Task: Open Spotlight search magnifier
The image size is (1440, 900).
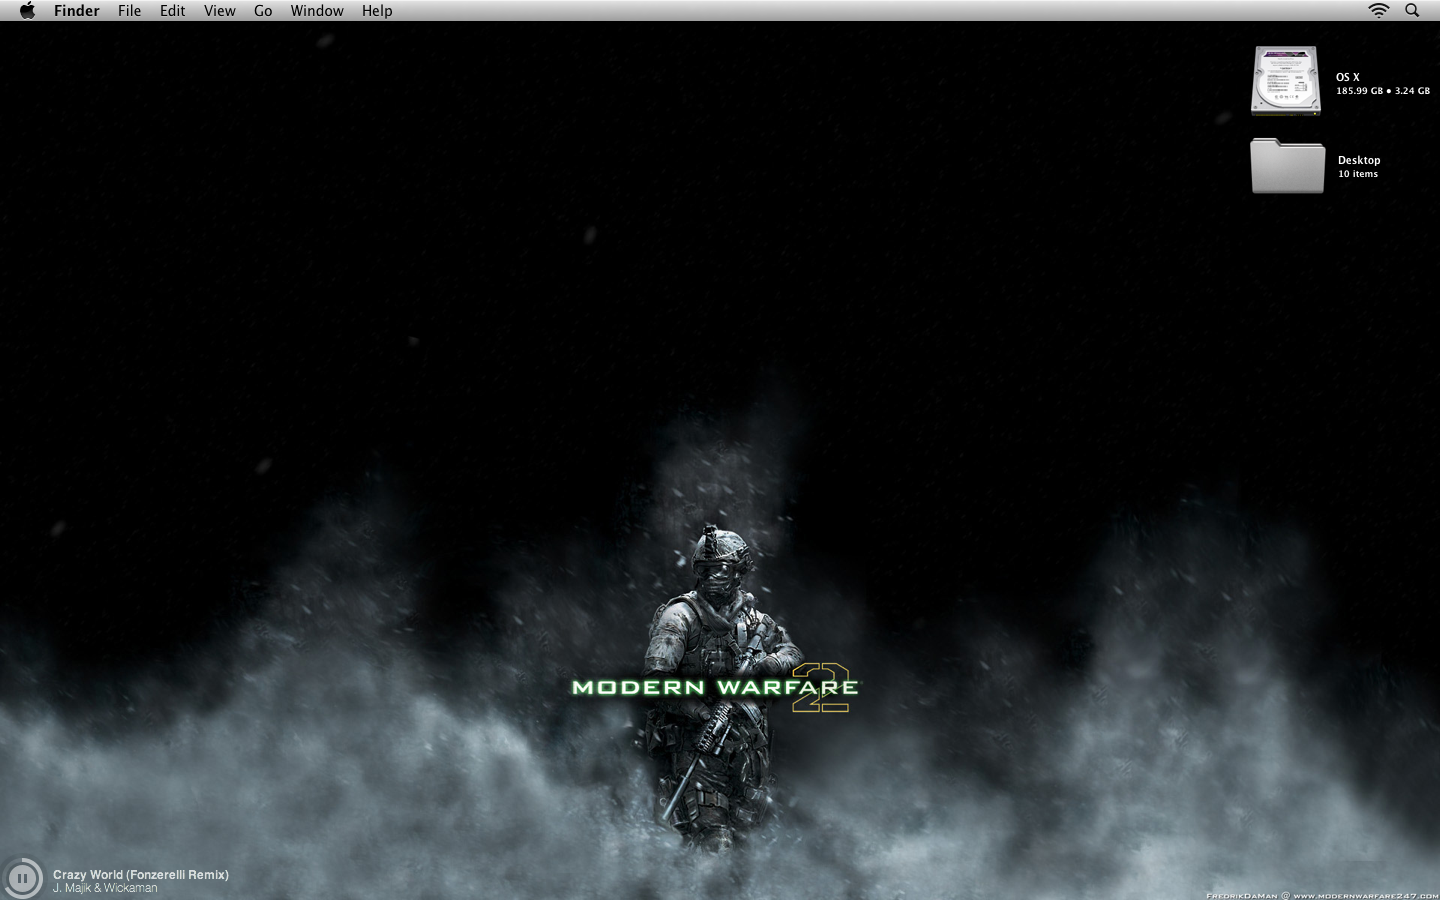Action: pos(1412,11)
